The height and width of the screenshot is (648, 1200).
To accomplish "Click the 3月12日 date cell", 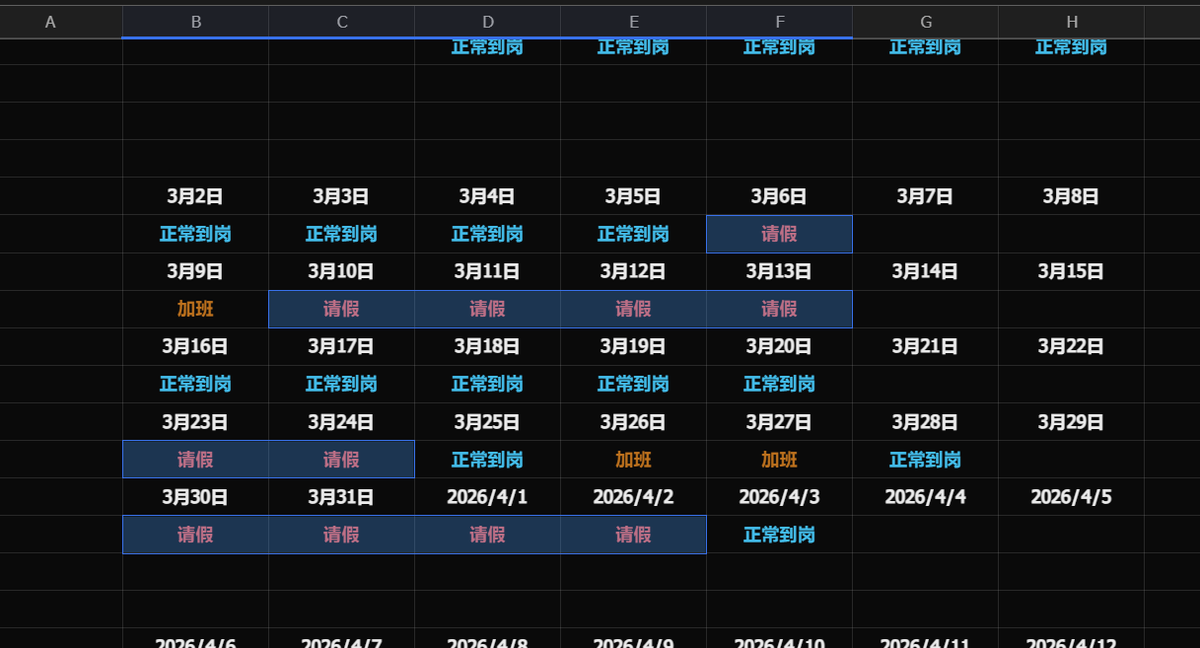I will [x=634, y=271].
